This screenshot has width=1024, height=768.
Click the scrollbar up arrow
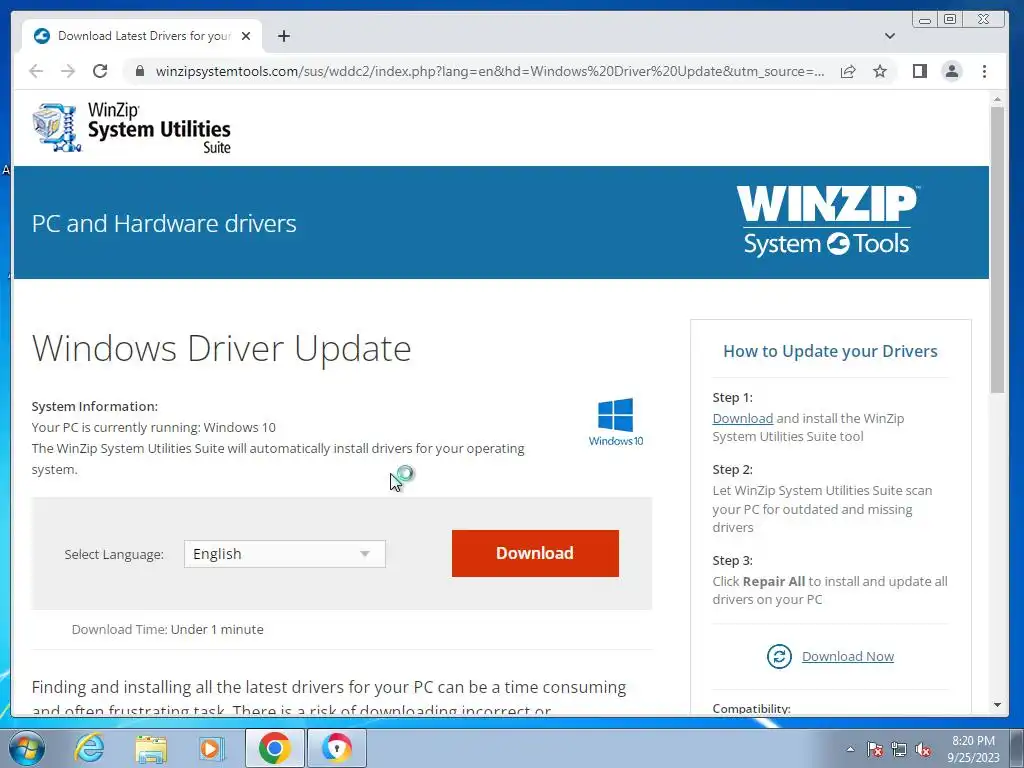[997, 99]
